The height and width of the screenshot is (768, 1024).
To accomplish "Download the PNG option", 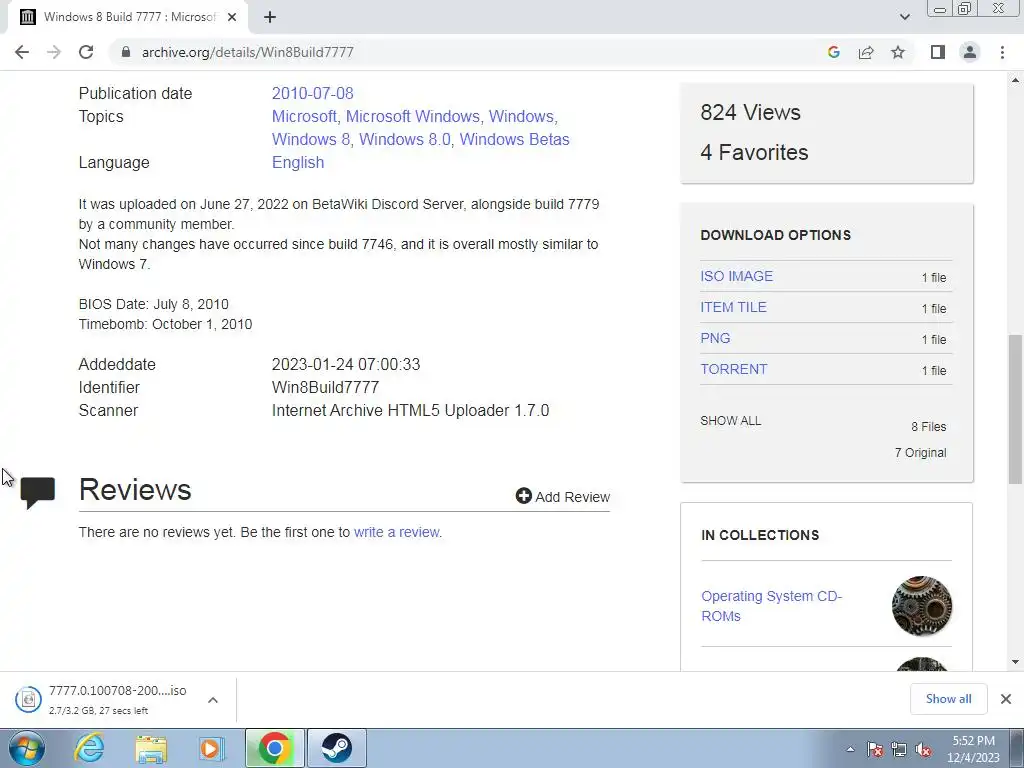I will (x=715, y=338).
